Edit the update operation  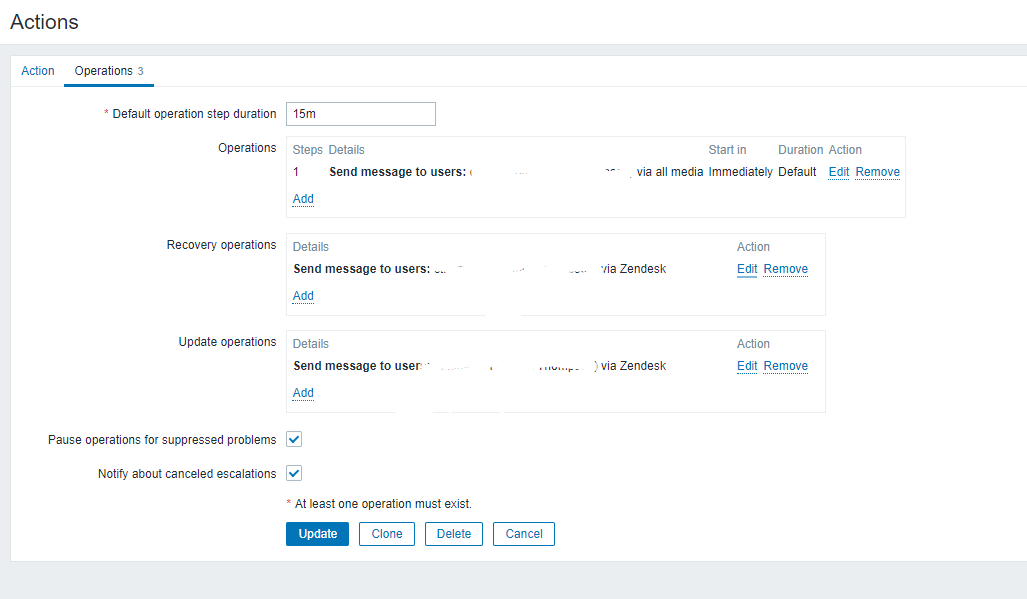pyautogui.click(x=747, y=365)
